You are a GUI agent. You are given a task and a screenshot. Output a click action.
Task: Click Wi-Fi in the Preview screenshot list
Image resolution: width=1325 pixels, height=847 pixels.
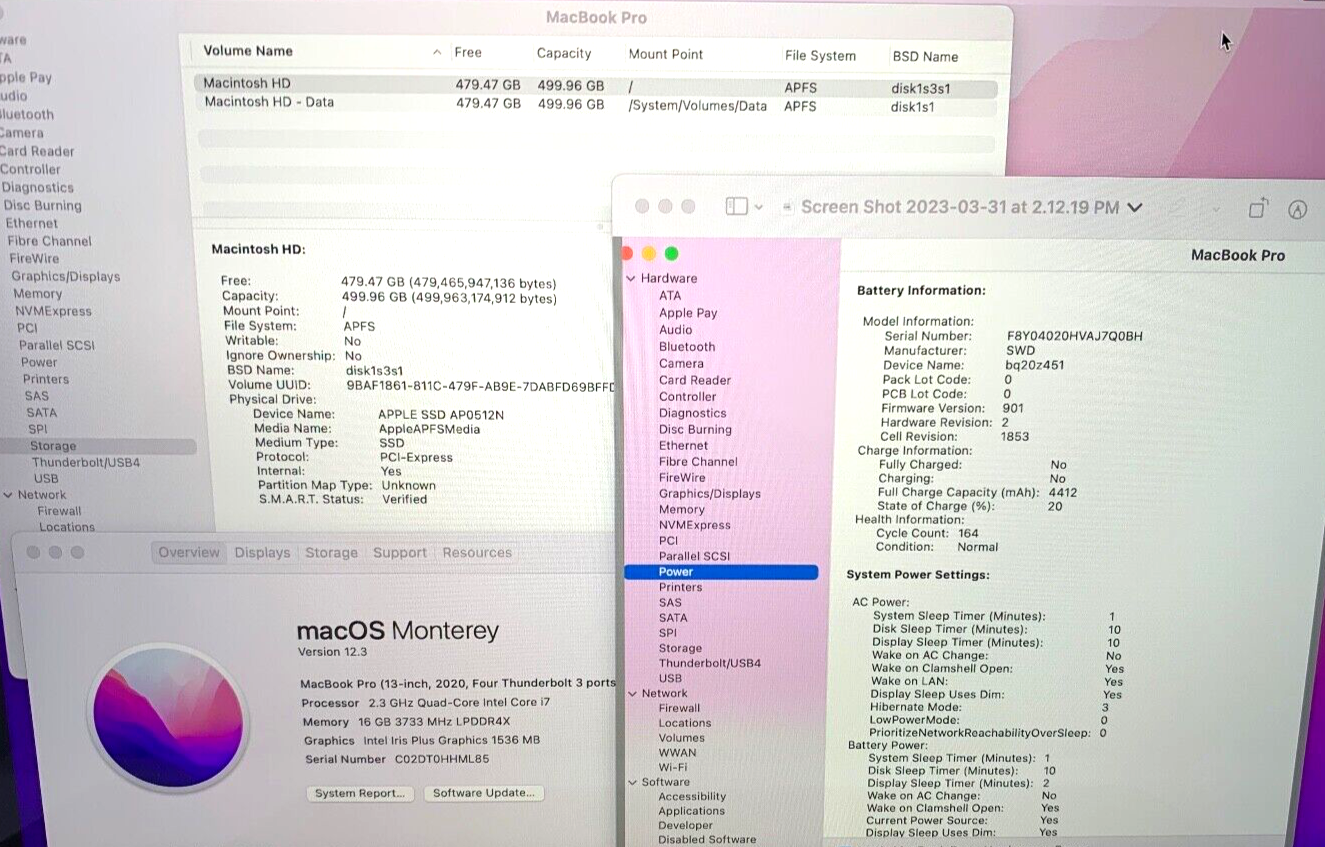point(673,768)
